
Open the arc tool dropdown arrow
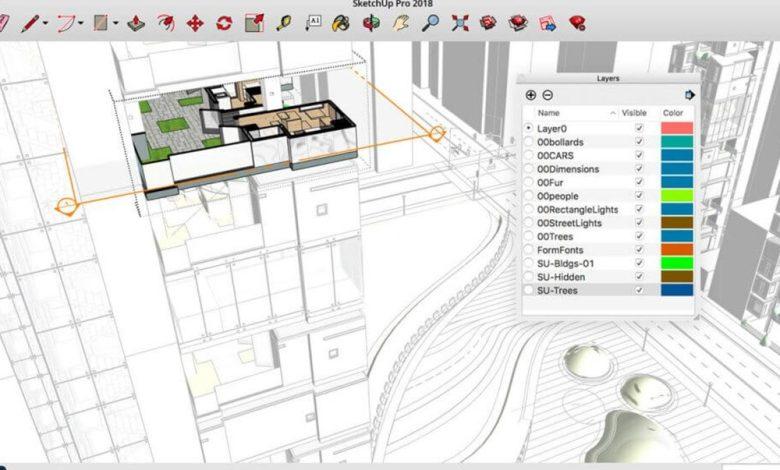81,23
